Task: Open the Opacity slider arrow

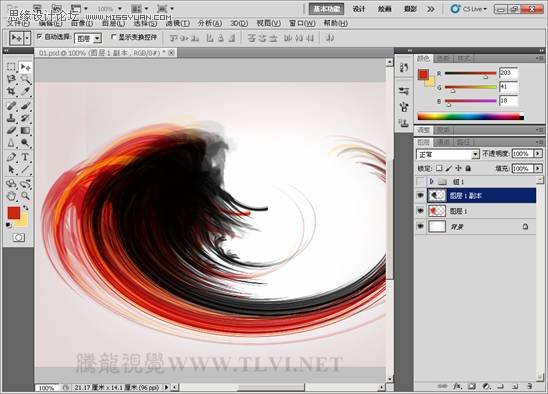Action: click(538, 154)
